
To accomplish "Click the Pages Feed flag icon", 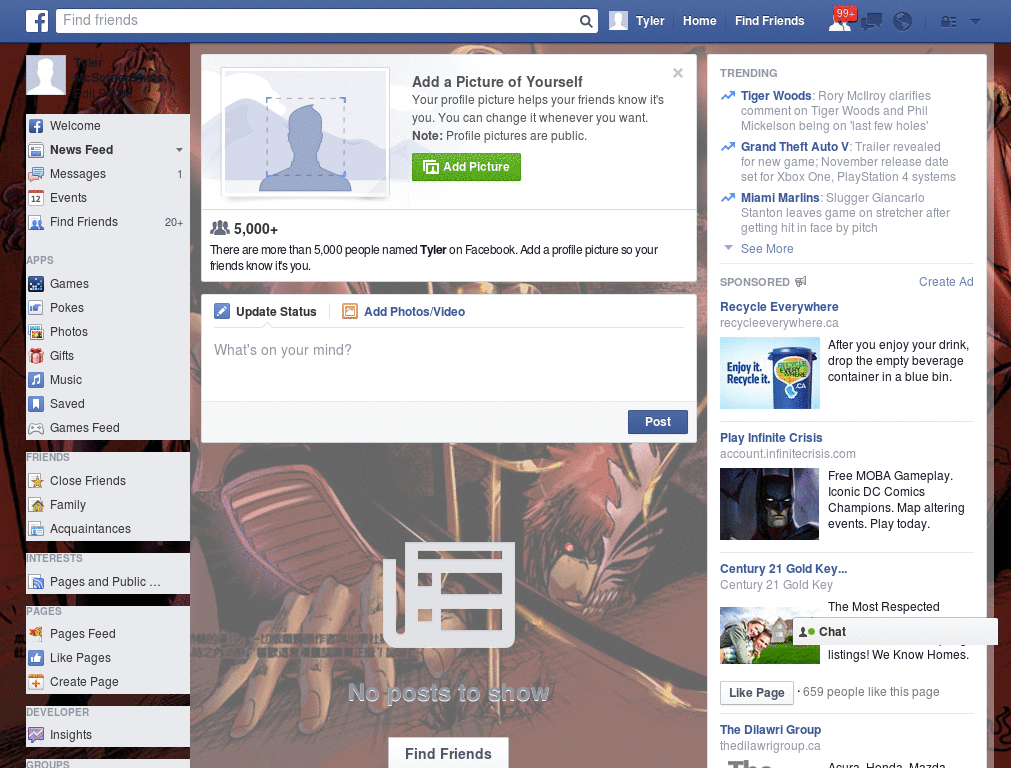I will coord(36,633).
